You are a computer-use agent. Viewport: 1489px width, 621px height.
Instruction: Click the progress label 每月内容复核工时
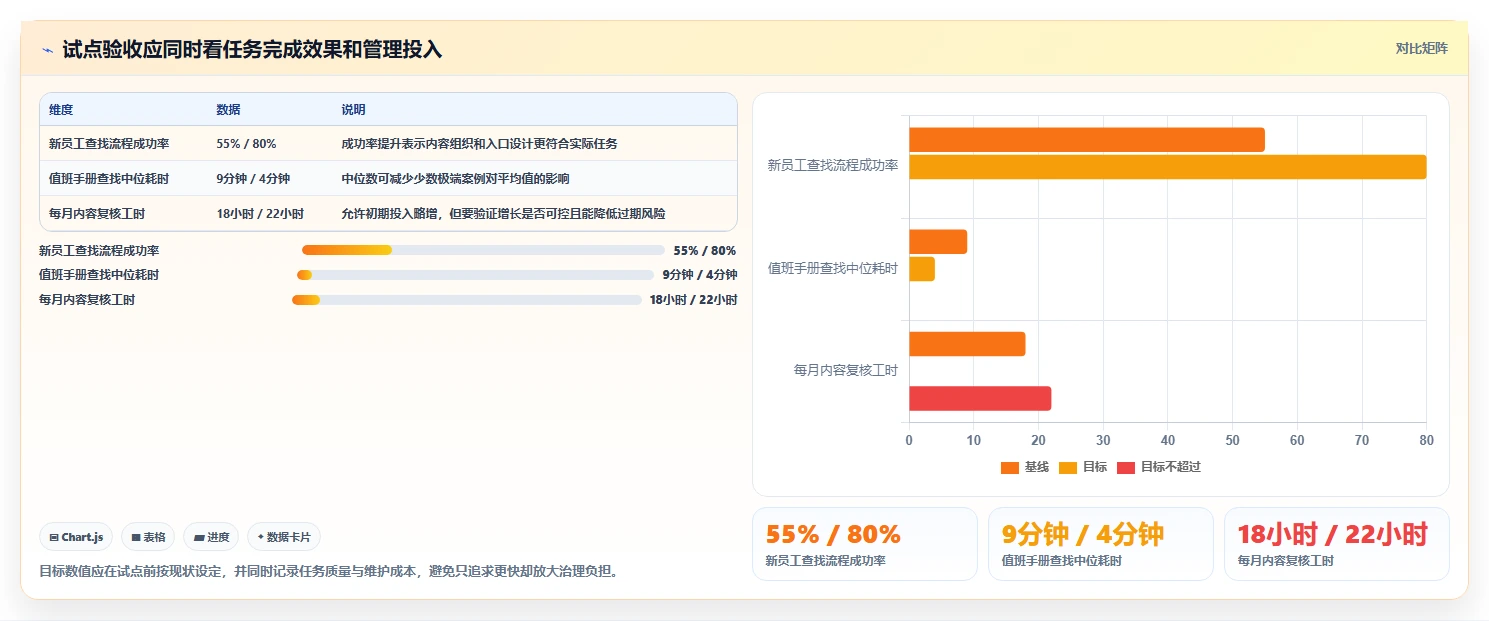(87, 300)
